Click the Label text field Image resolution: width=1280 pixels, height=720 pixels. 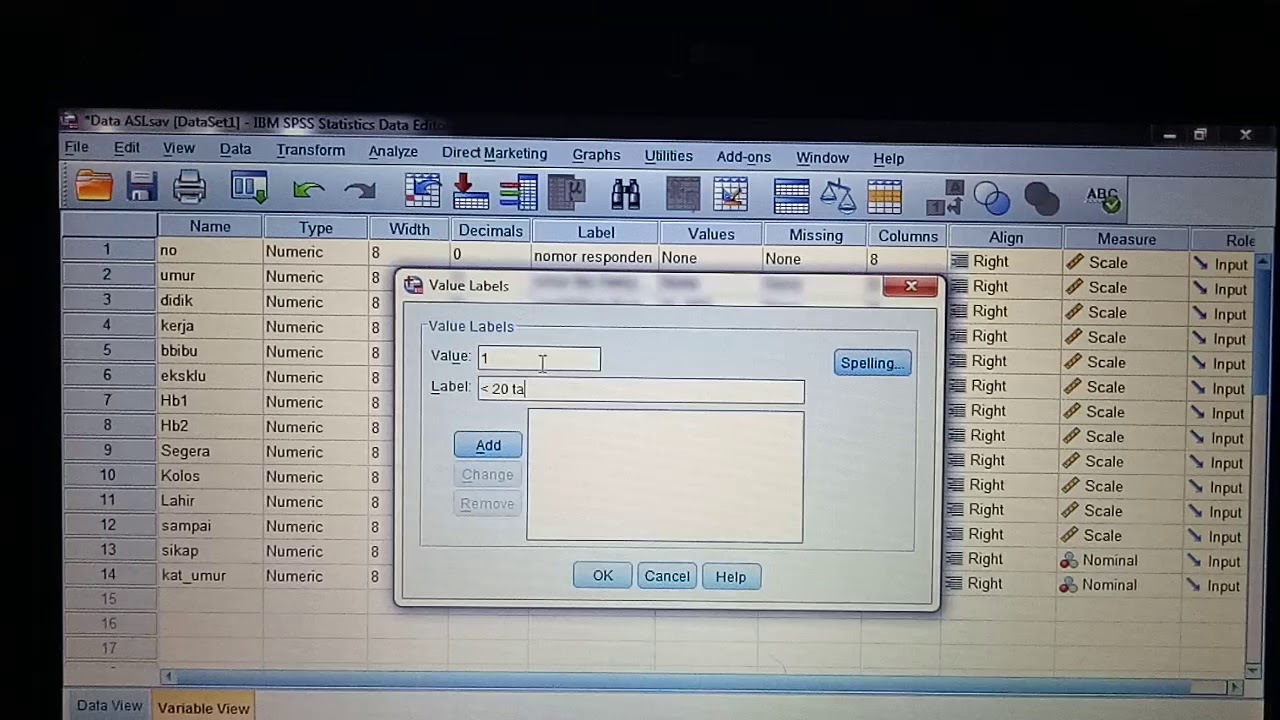641,390
